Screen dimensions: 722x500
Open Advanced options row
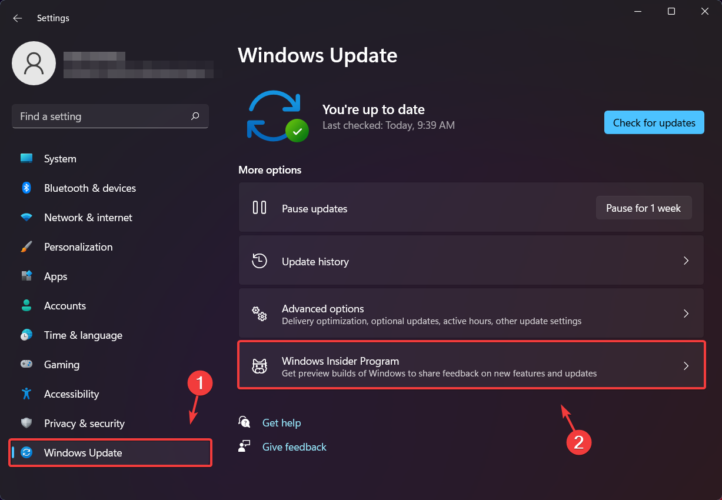tap(471, 314)
